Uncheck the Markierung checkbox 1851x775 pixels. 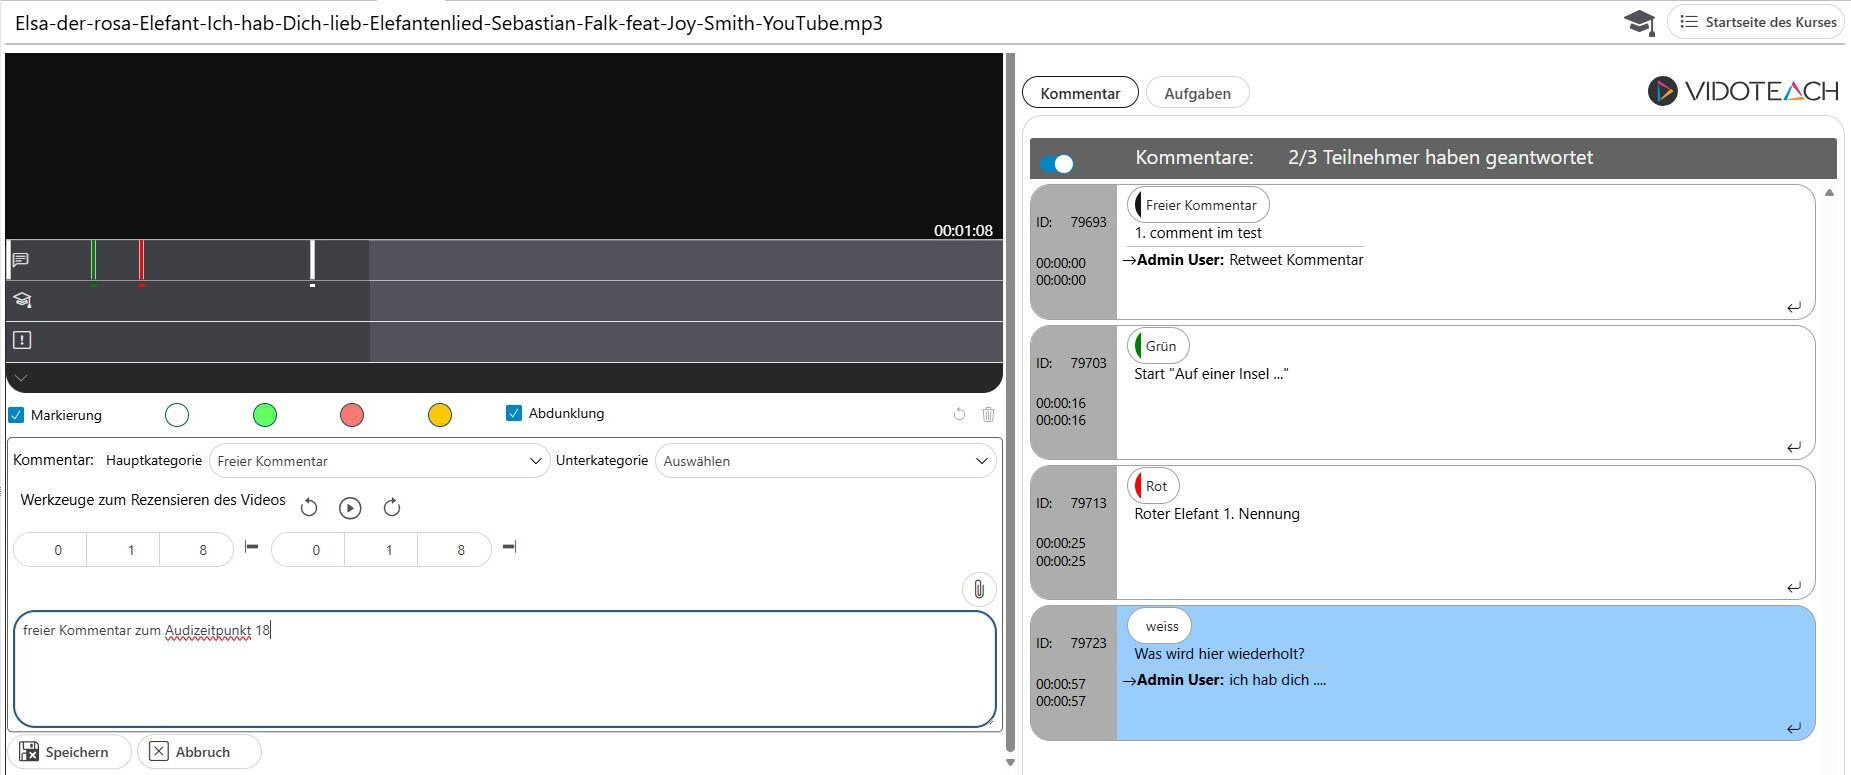[17, 415]
